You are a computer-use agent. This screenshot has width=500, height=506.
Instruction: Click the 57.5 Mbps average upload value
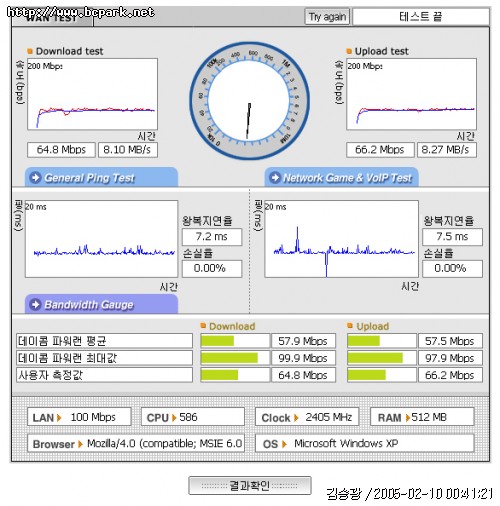tap(450, 341)
